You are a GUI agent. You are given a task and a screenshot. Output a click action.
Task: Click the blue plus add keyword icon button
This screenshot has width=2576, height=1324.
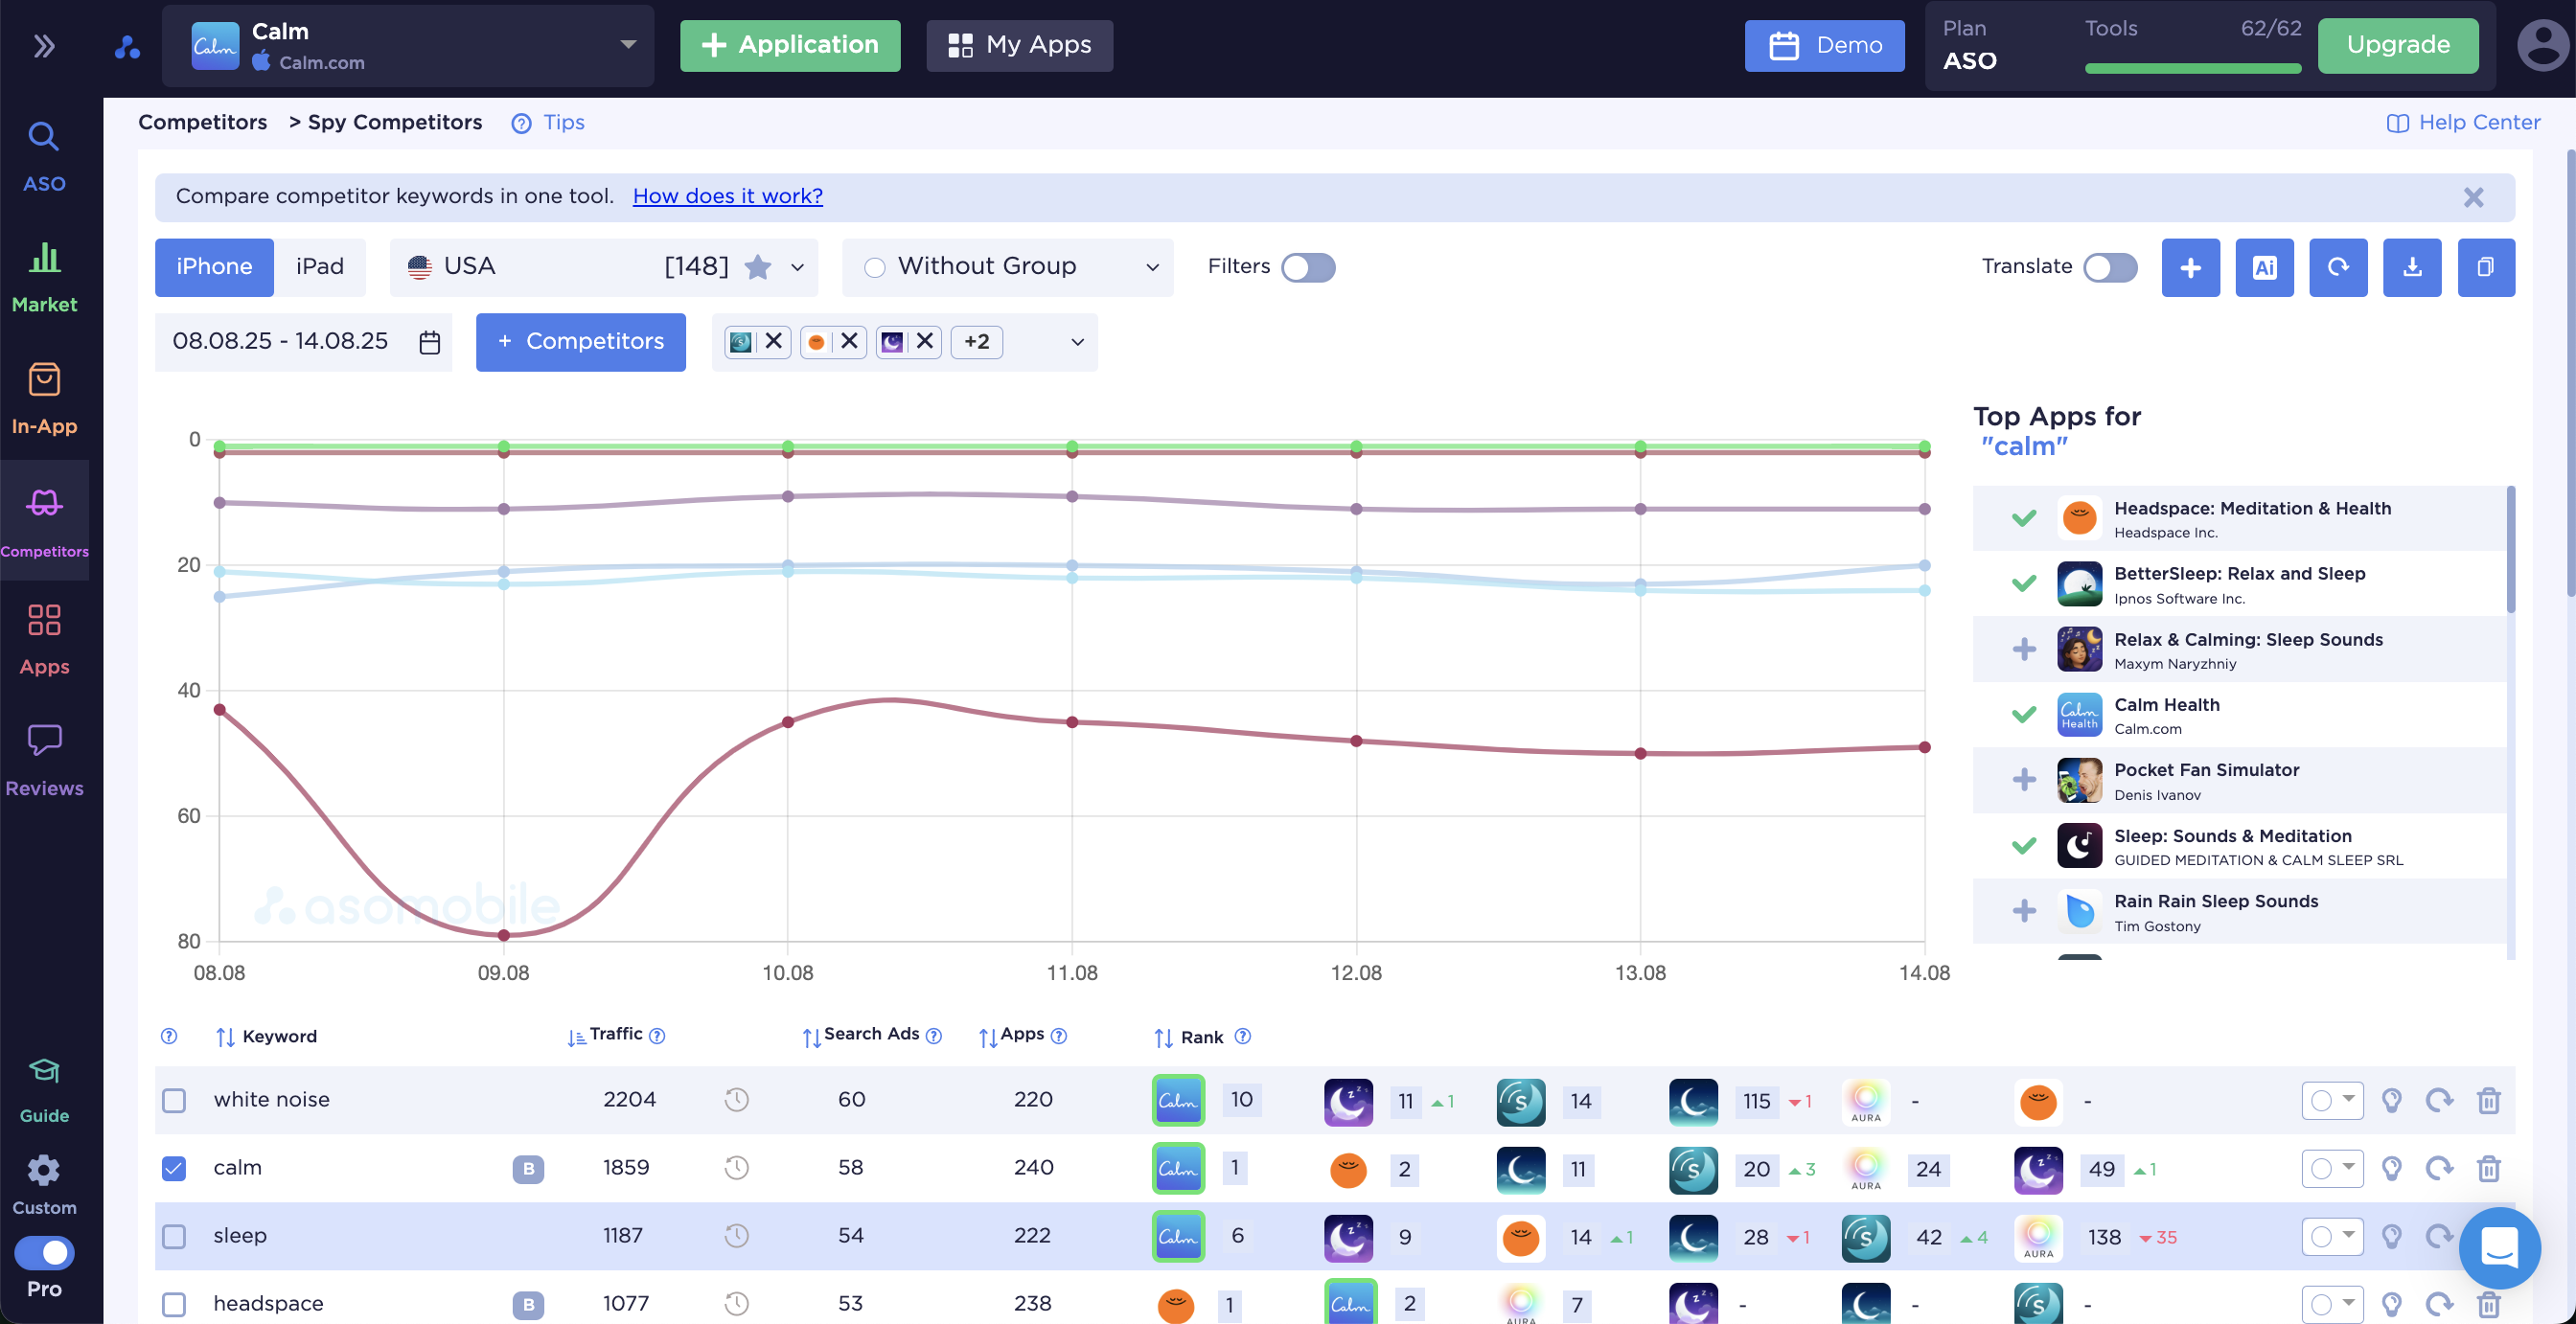tap(2190, 267)
